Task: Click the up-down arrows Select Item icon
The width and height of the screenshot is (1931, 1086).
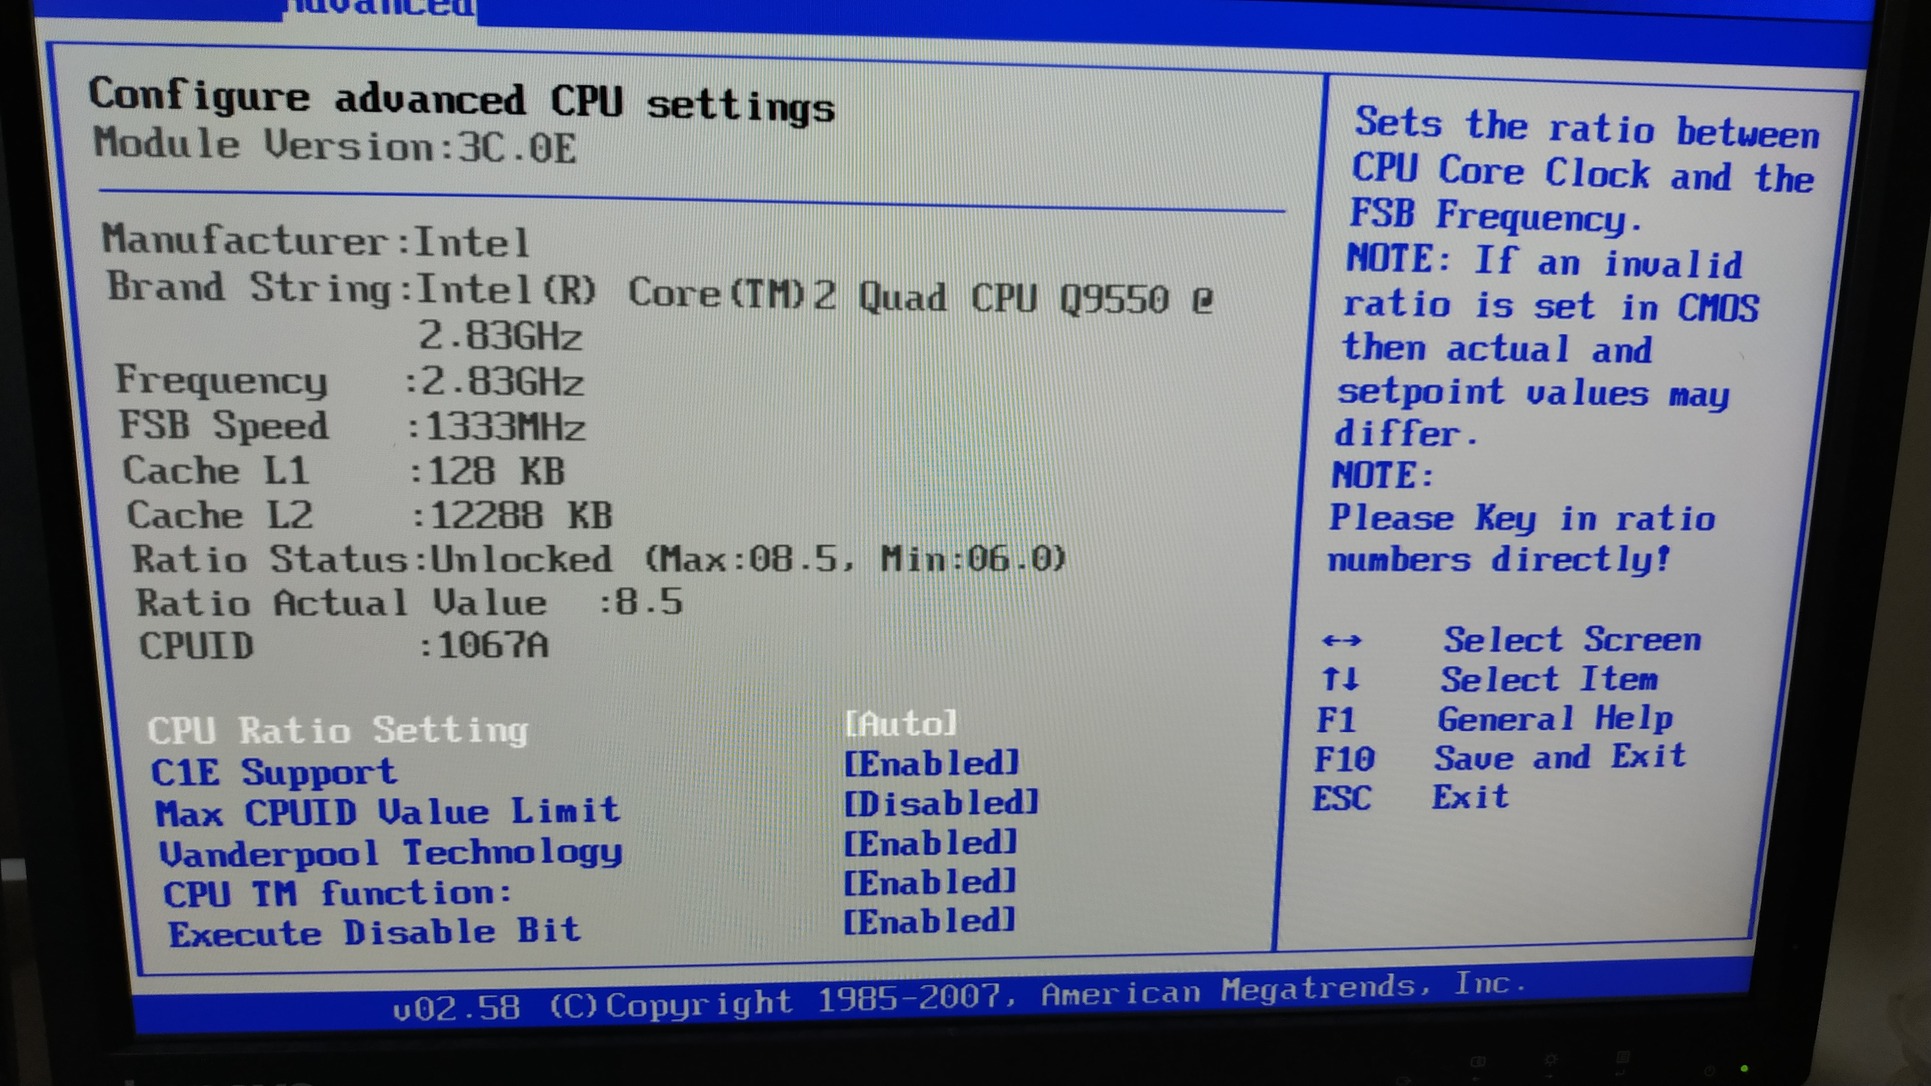Action: (1339, 680)
